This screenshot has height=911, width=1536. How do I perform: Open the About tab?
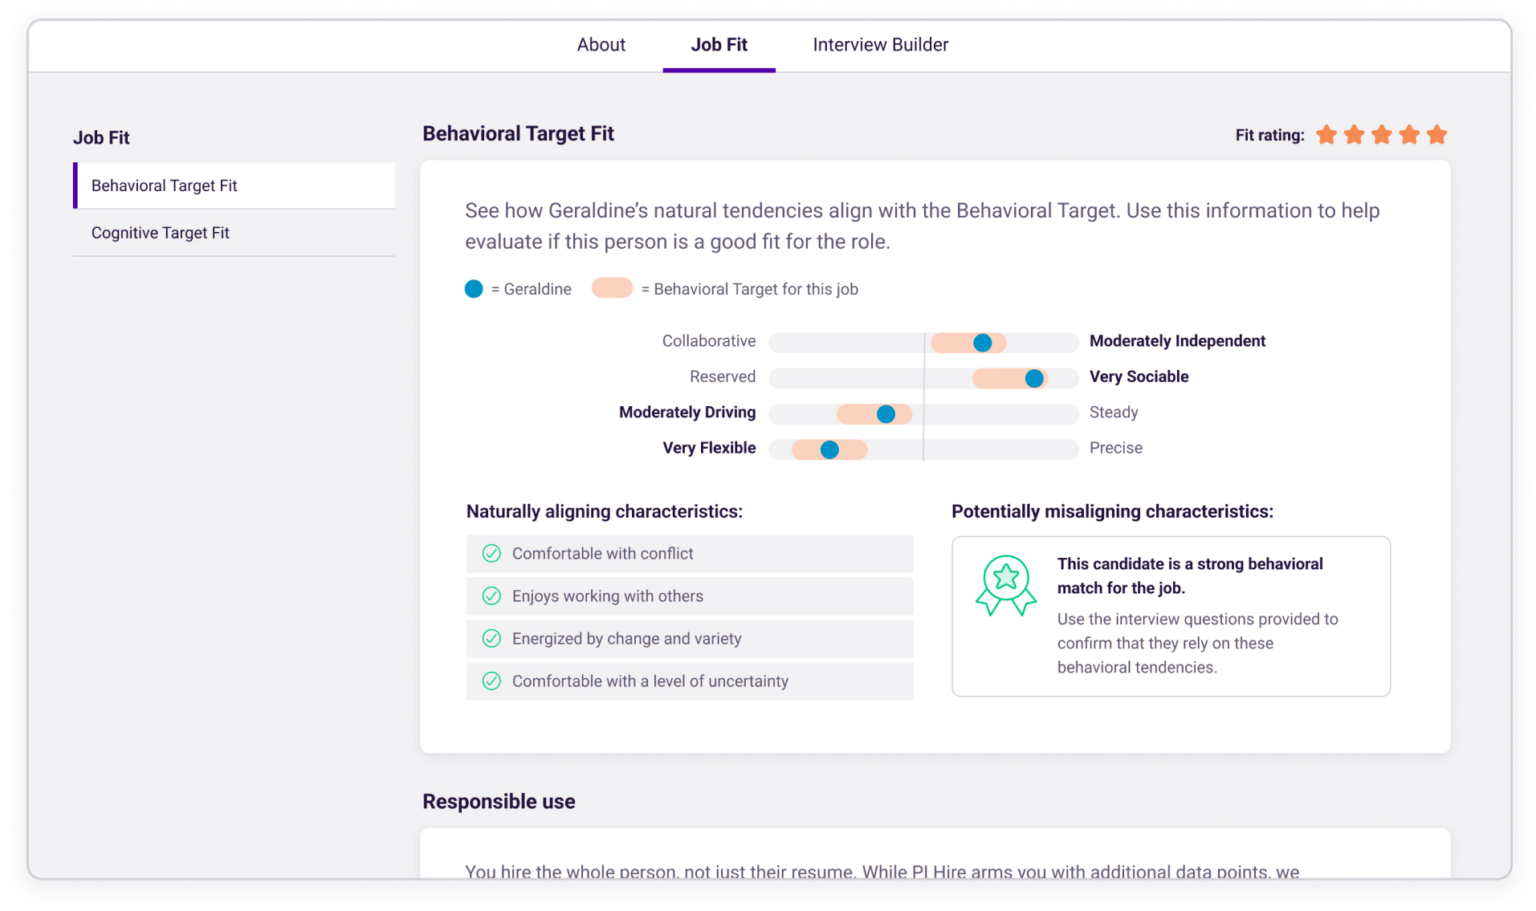click(600, 44)
